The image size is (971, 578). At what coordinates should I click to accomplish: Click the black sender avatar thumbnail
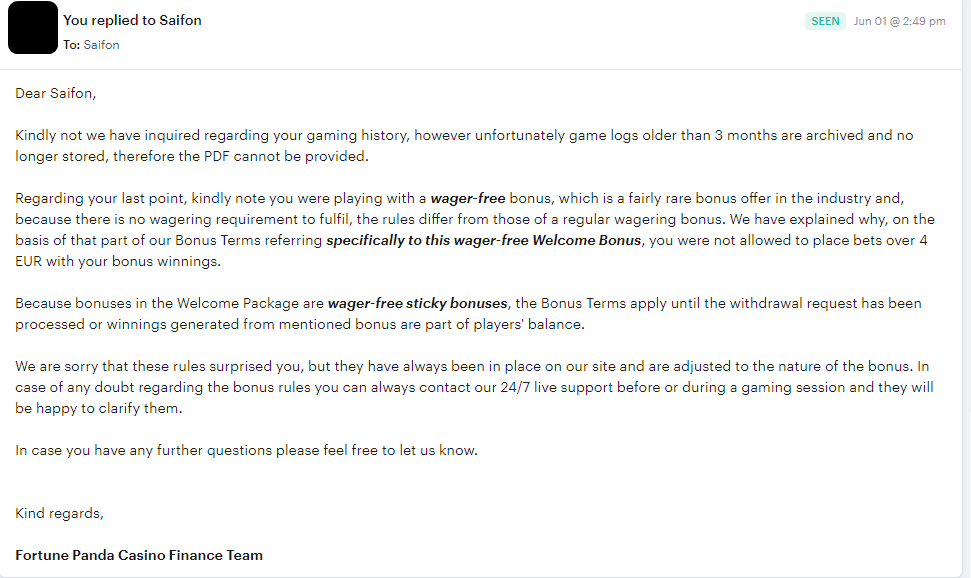point(33,28)
